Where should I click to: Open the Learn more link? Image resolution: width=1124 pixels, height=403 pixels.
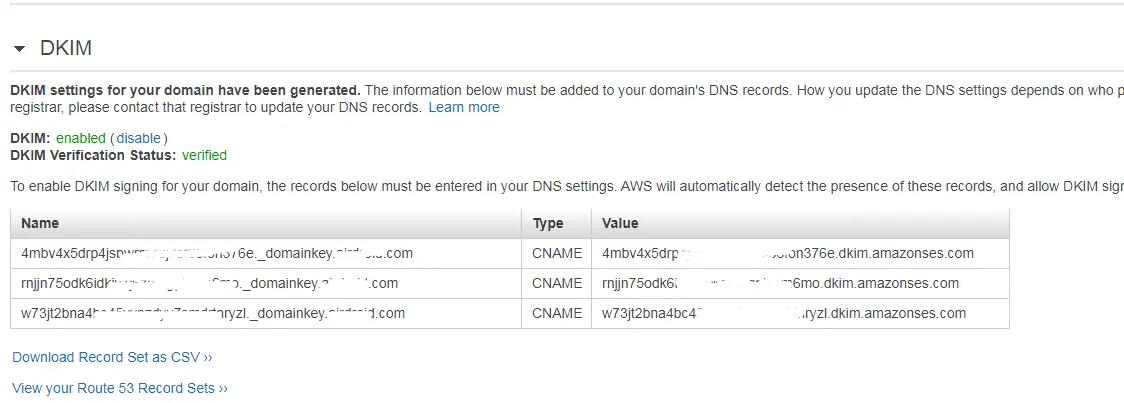464,108
